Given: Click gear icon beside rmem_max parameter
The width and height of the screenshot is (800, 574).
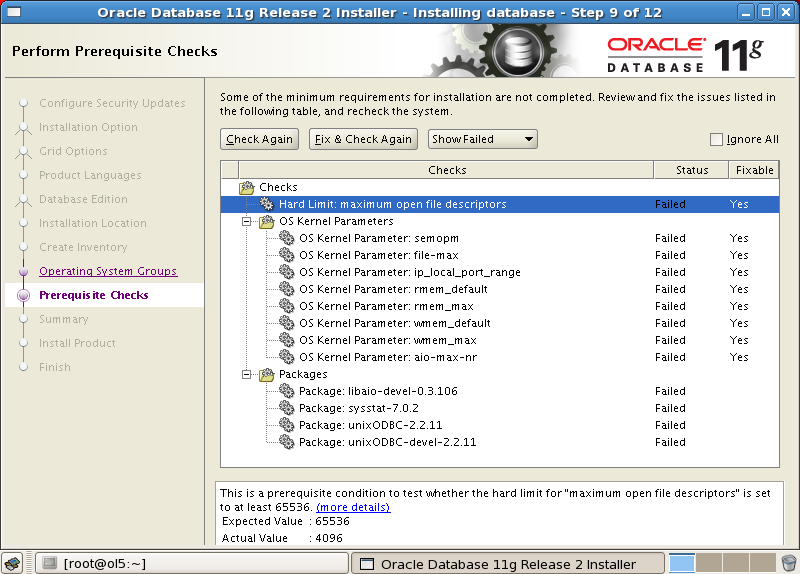Looking at the screenshot, I should pyautogui.click(x=287, y=306).
